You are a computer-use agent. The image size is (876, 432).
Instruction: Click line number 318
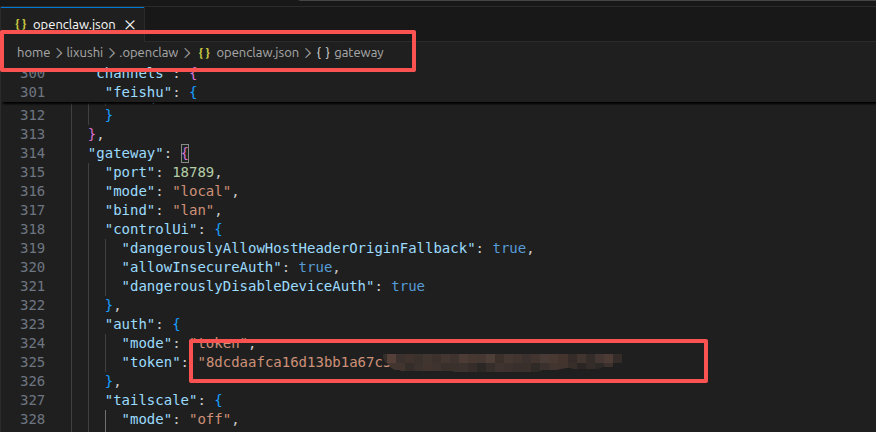[32, 229]
